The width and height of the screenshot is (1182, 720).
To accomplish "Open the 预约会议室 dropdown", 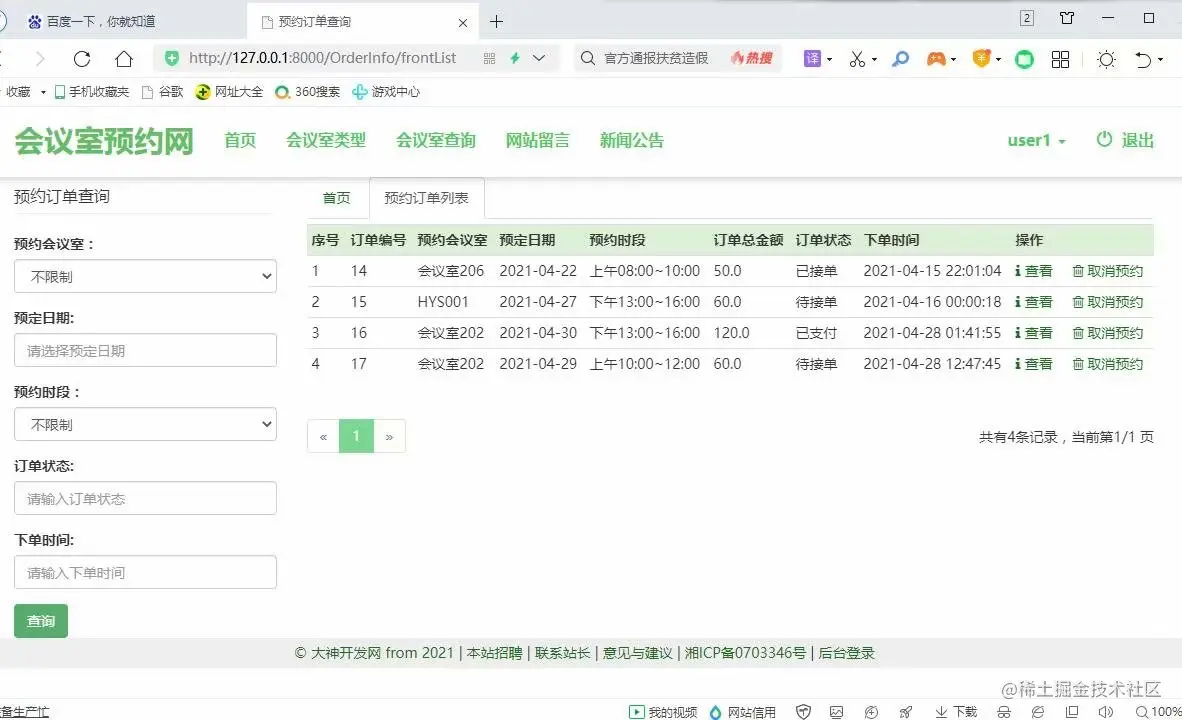I will pos(145,277).
